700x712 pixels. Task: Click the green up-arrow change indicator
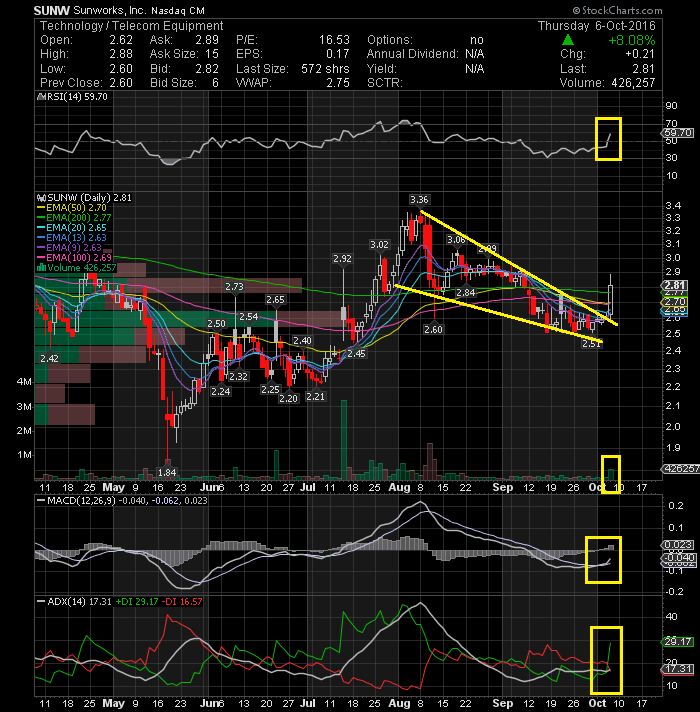point(567,40)
